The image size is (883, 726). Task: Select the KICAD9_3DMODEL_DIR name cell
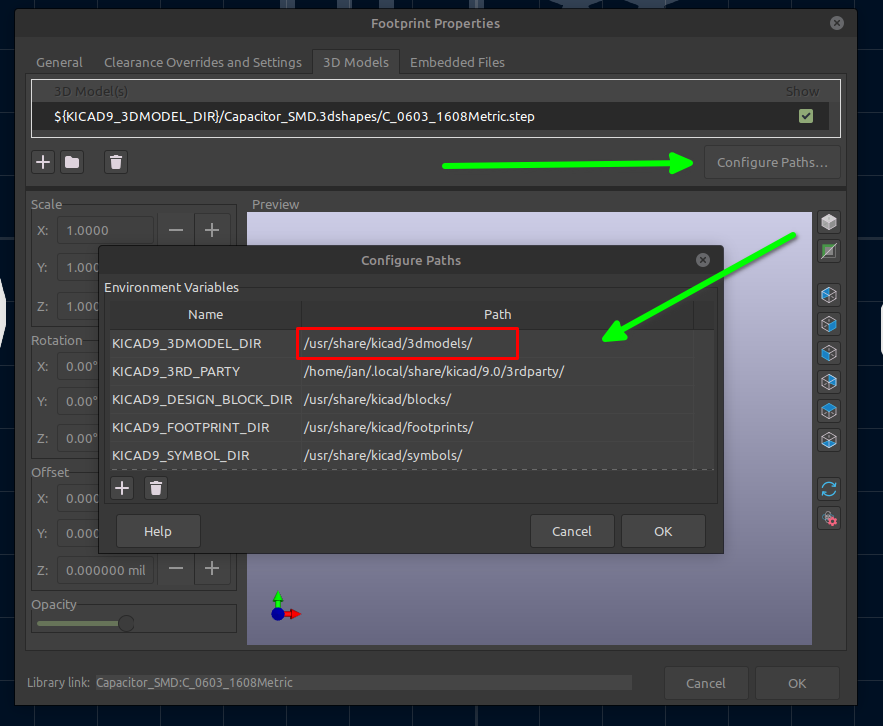(205, 344)
